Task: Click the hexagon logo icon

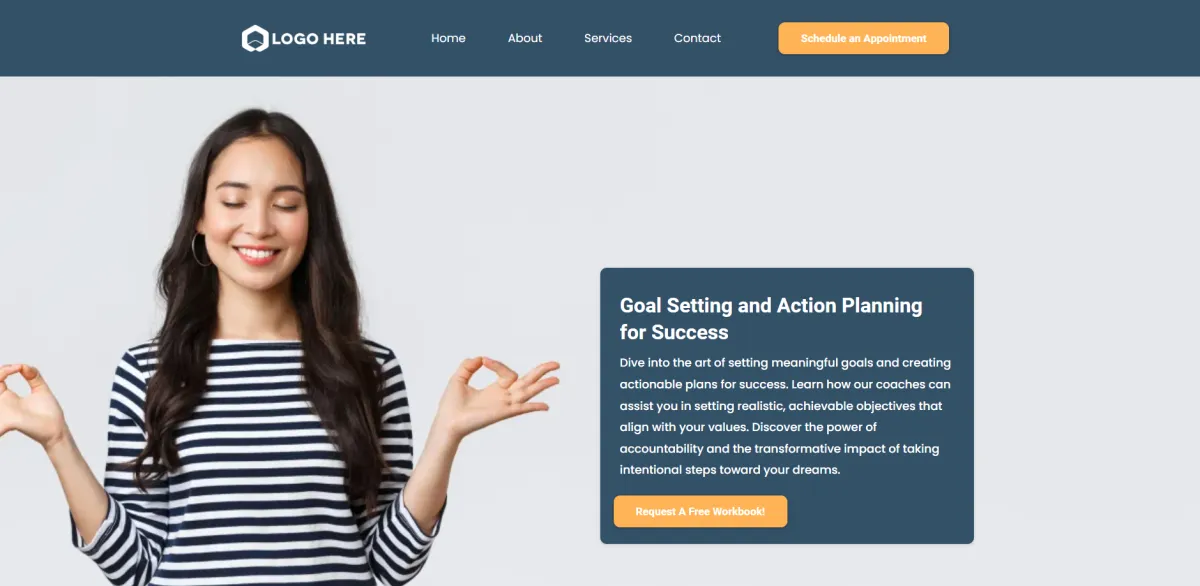Action: 255,39
